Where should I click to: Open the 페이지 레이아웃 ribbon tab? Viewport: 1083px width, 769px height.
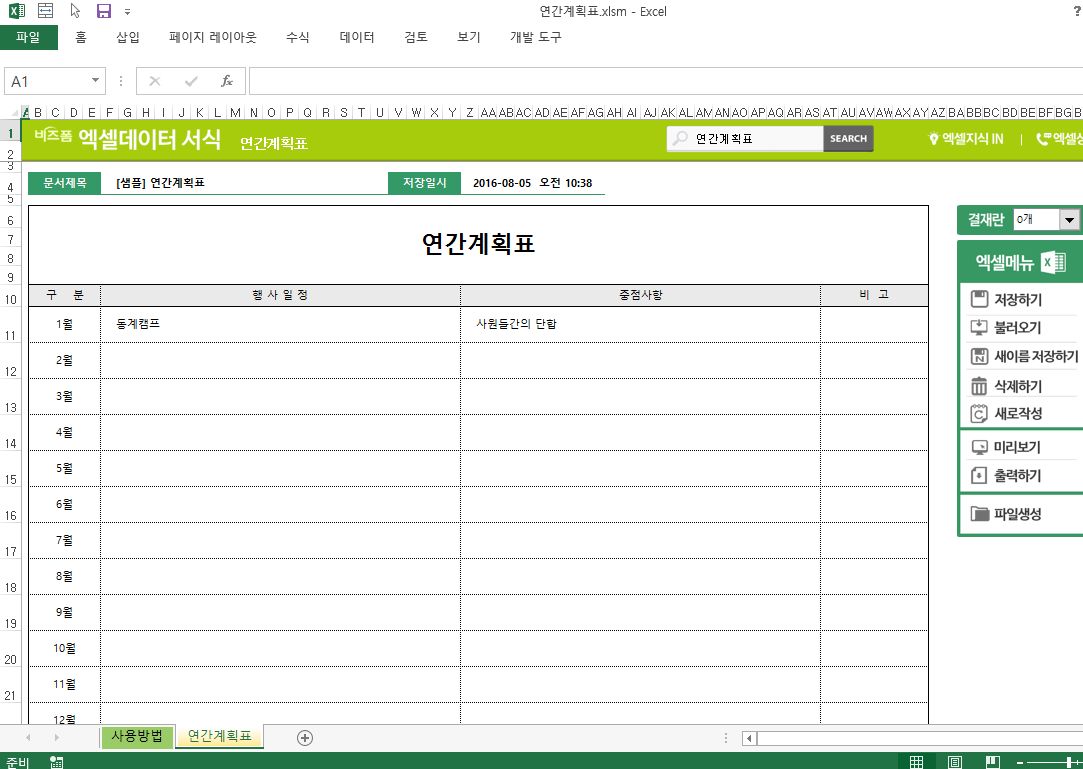(213, 37)
